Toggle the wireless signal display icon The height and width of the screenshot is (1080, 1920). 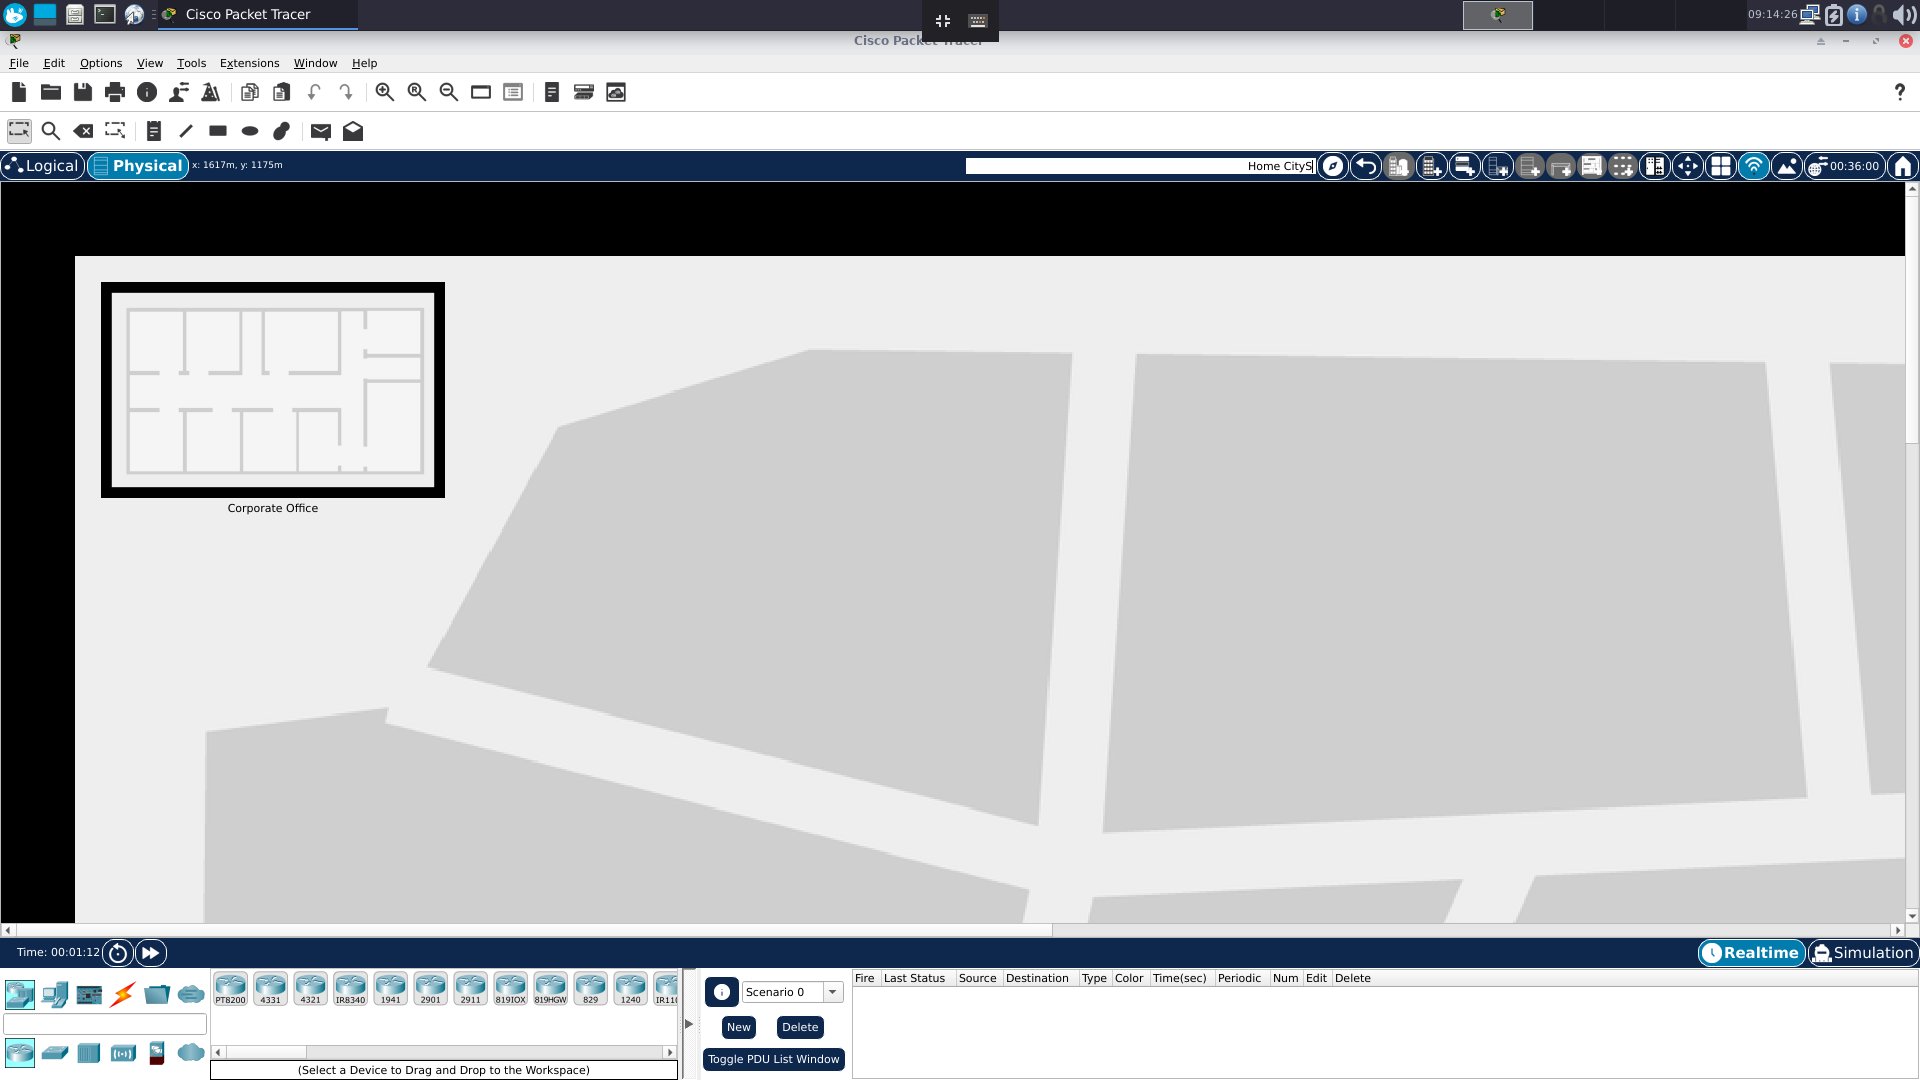pos(1754,166)
